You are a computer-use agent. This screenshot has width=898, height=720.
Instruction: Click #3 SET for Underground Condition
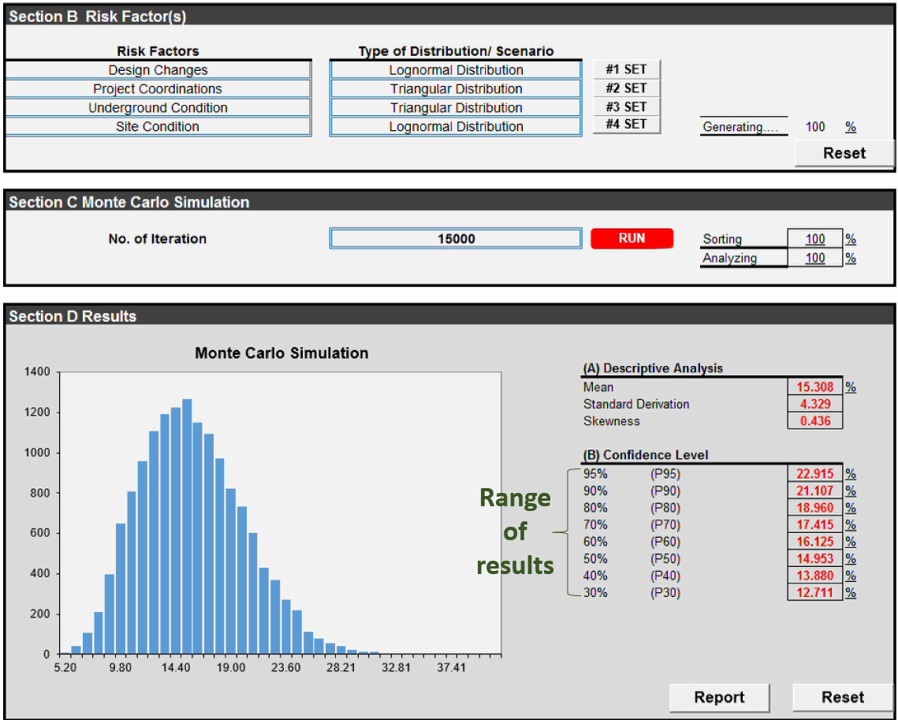pyautogui.click(x=626, y=107)
